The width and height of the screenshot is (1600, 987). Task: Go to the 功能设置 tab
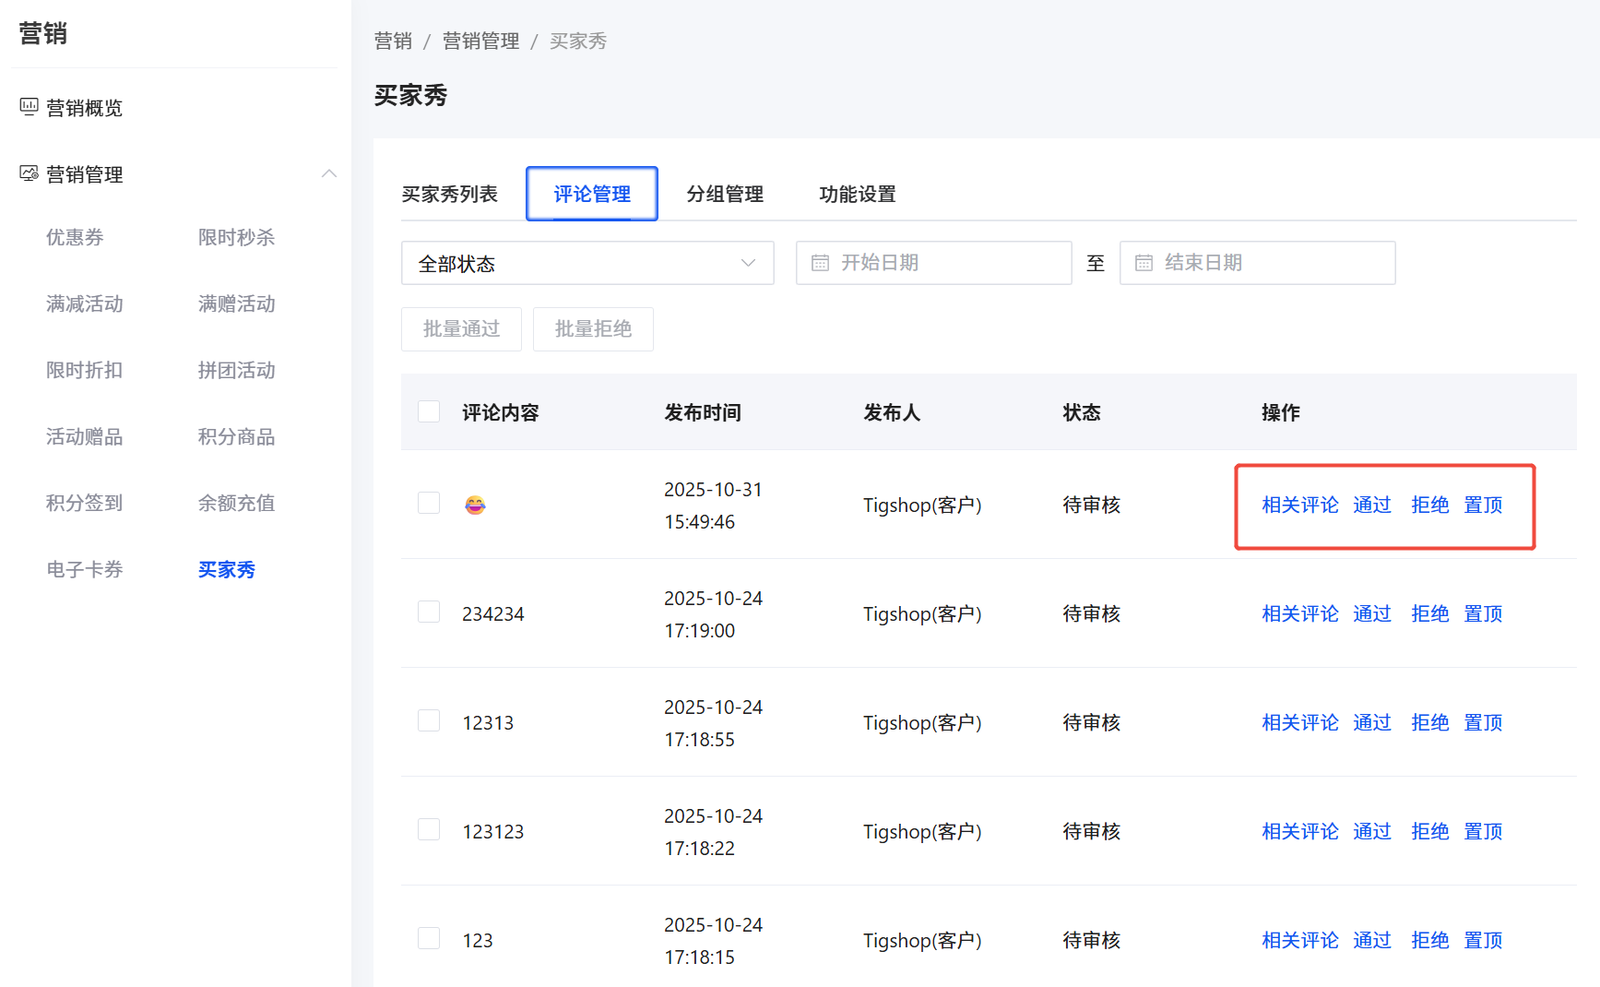pos(857,194)
